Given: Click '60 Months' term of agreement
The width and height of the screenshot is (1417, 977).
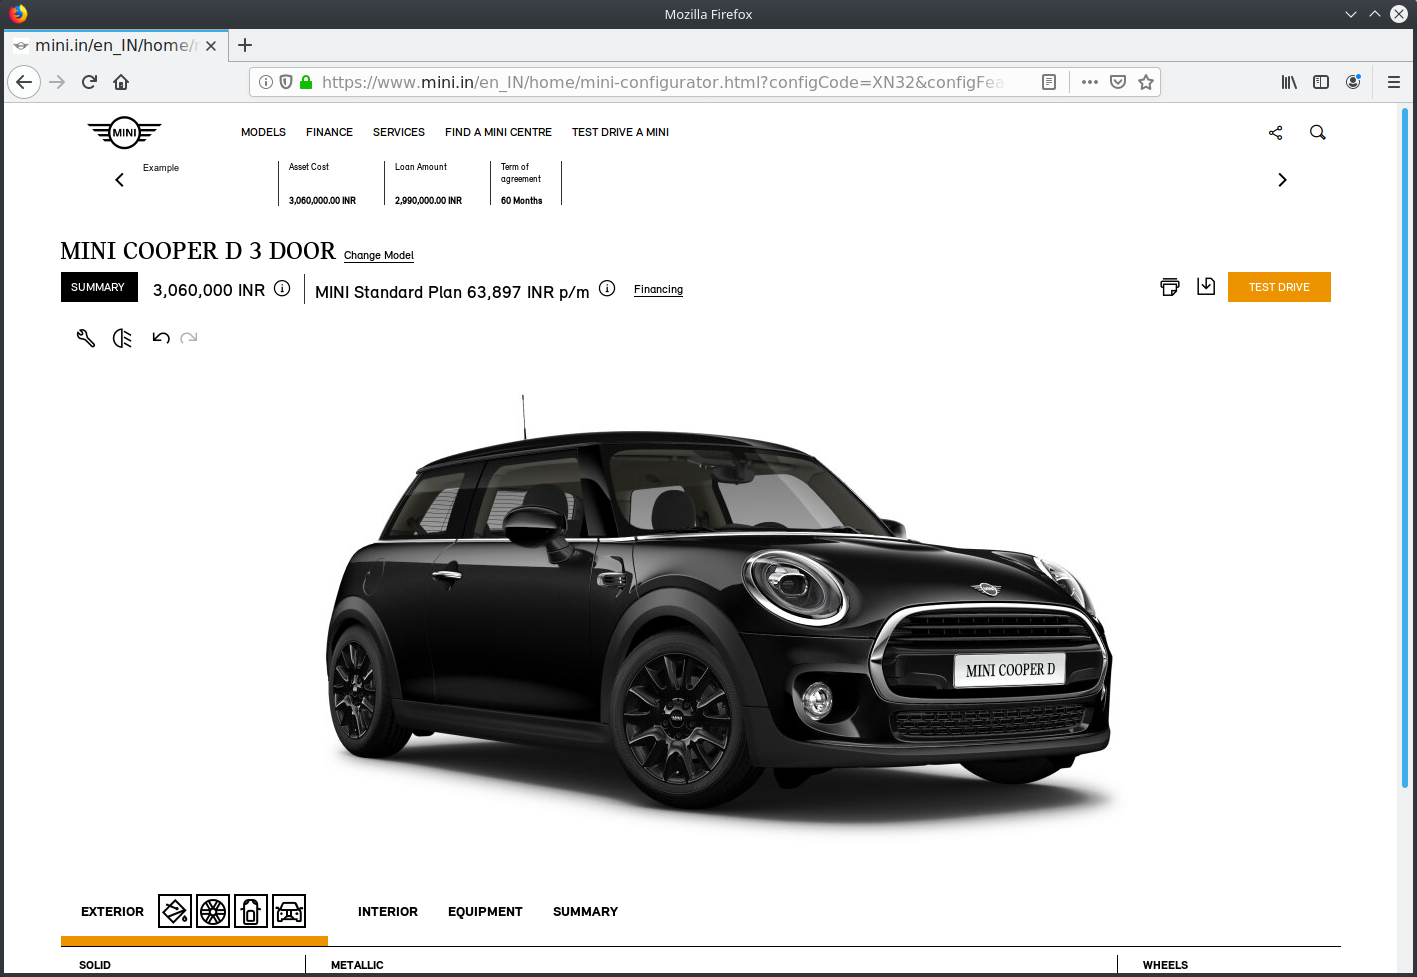Looking at the screenshot, I should coord(521,201).
